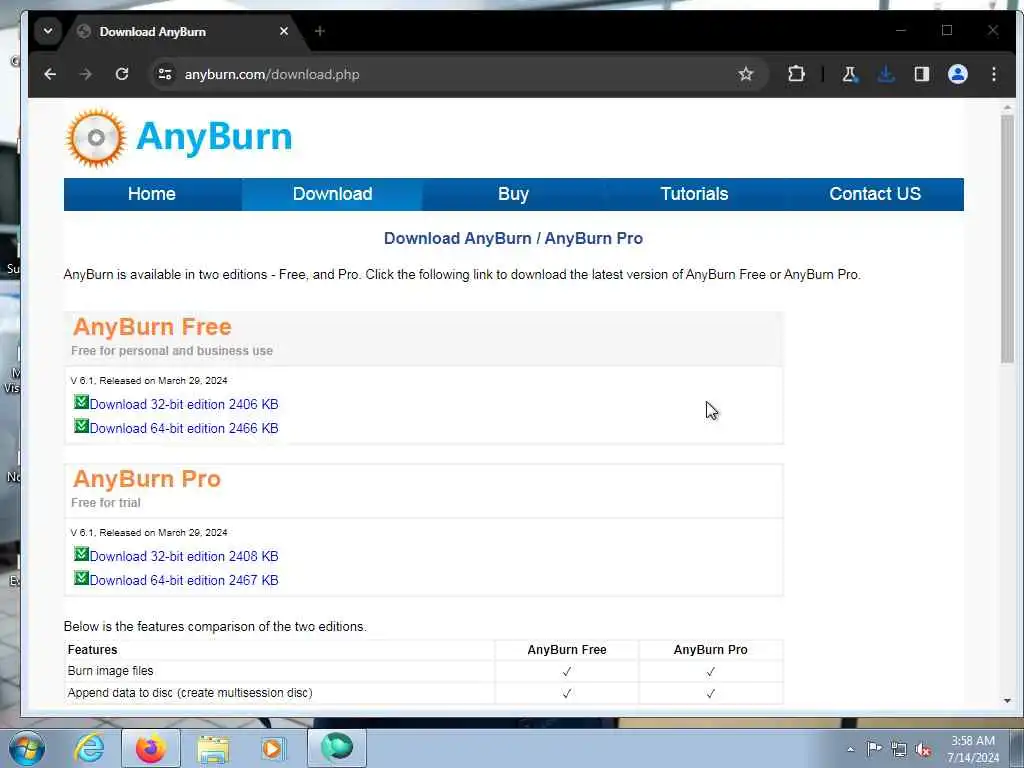Open a new browser tab
Viewport: 1024px width, 768px height.
[319, 31]
